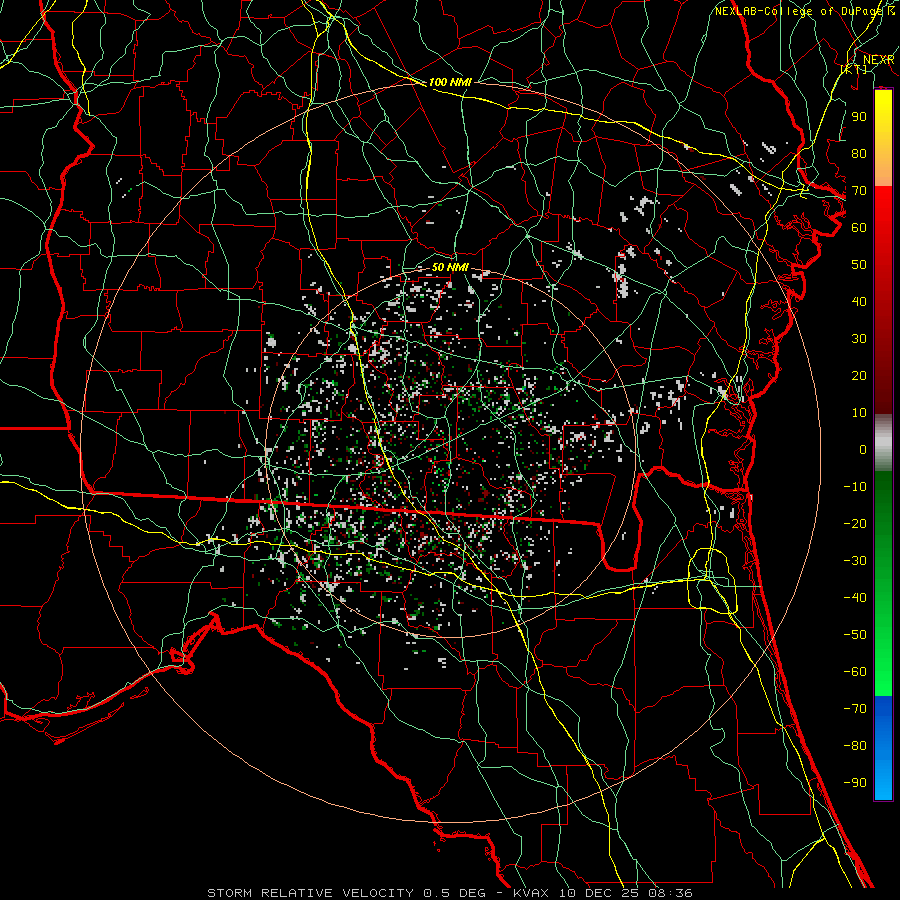Click the positive 40 scale value
The width and height of the screenshot is (900, 900).
coord(859,301)
